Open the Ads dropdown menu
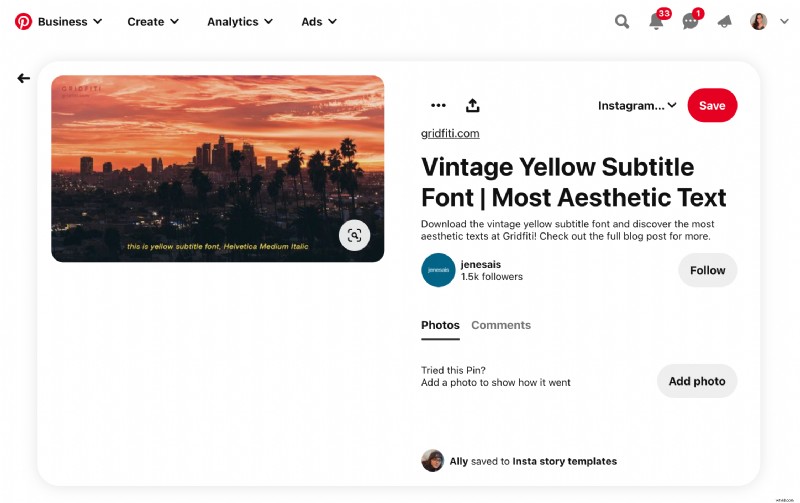 tap(319, 21)
